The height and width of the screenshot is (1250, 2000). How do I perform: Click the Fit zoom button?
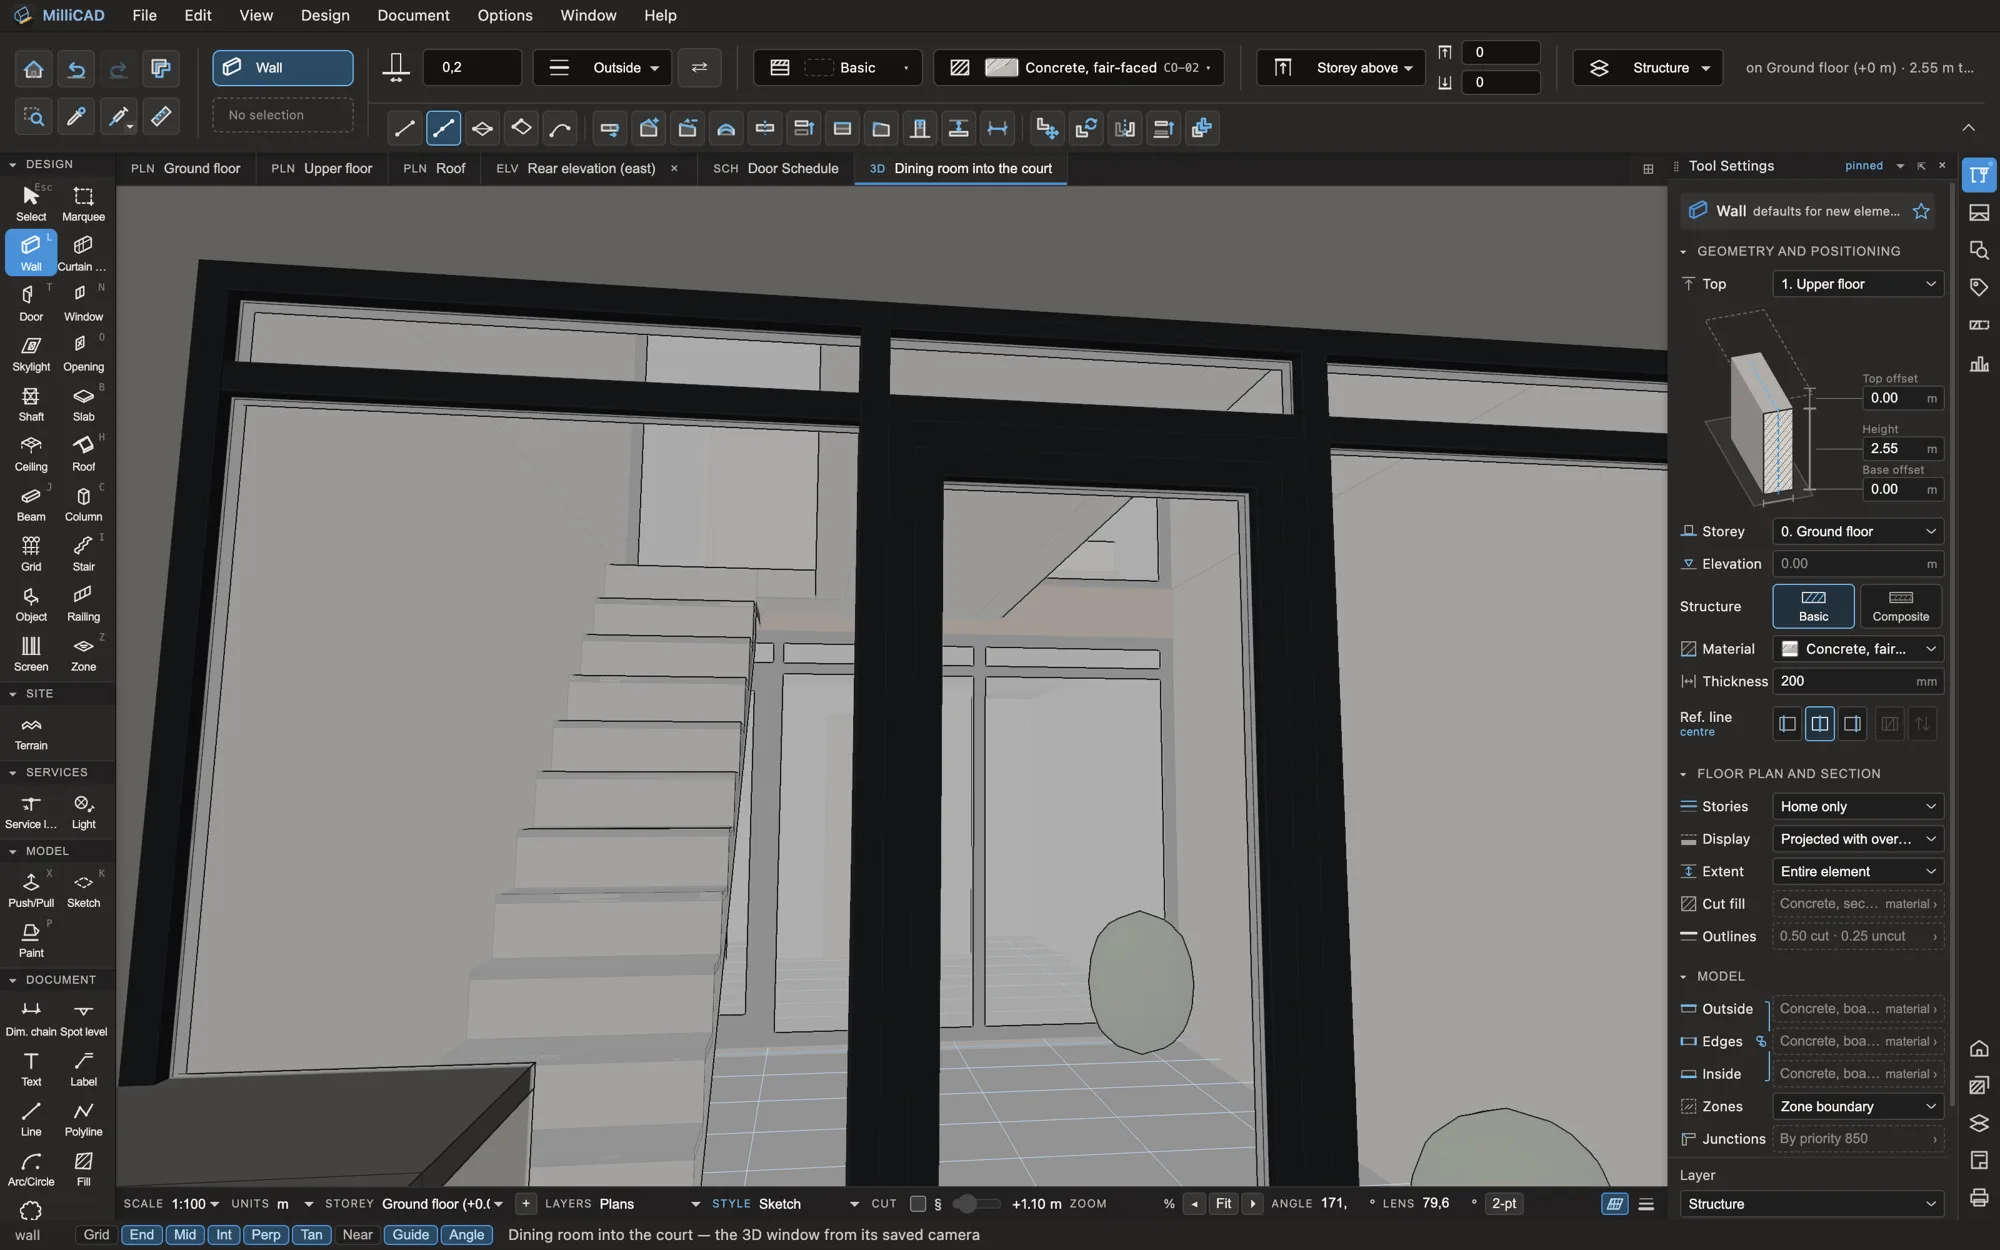(x=1223, y=1203)
